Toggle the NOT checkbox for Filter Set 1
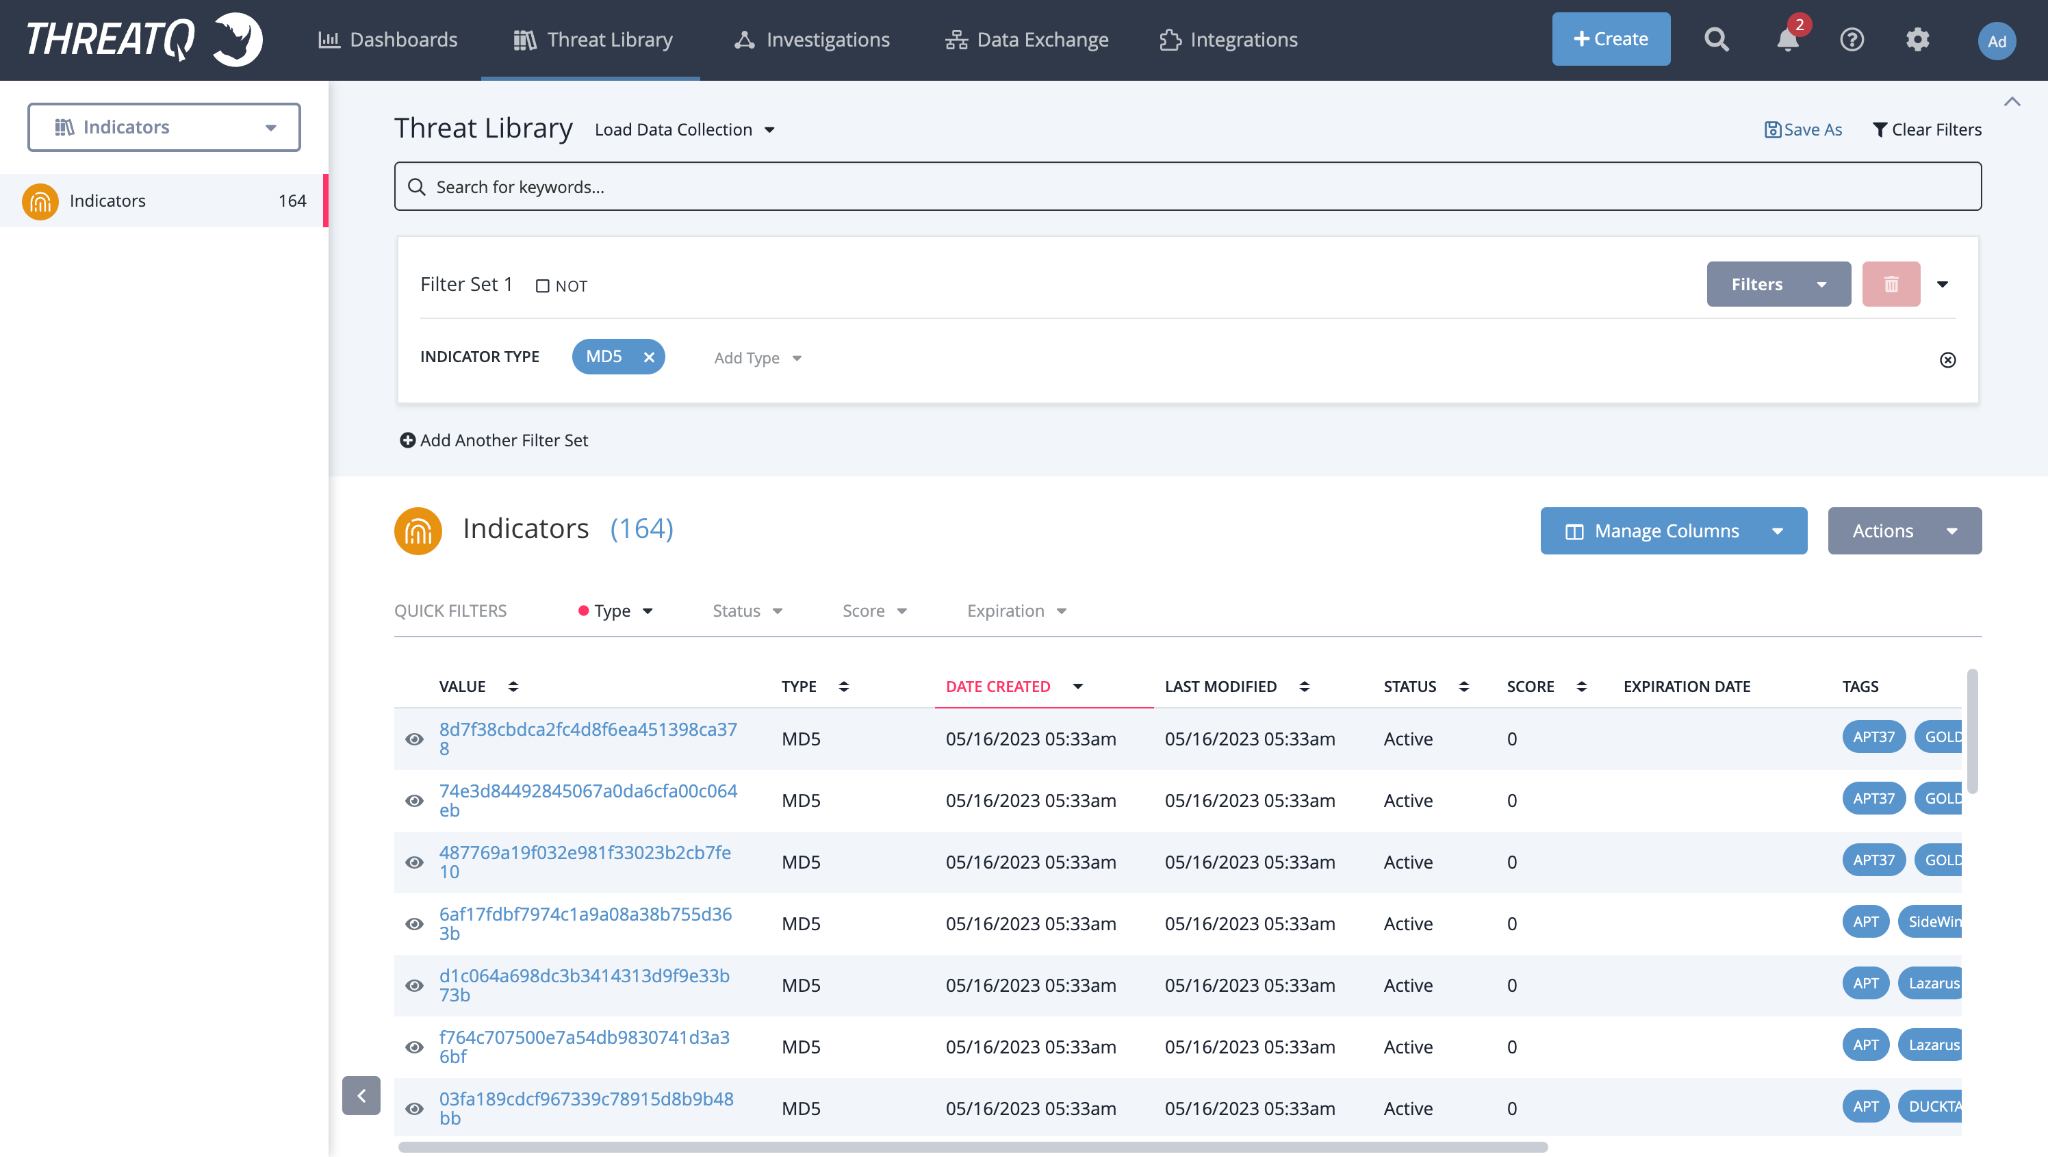The width and height of the screenshot is (2048, 1157). (x=543, y=286)
